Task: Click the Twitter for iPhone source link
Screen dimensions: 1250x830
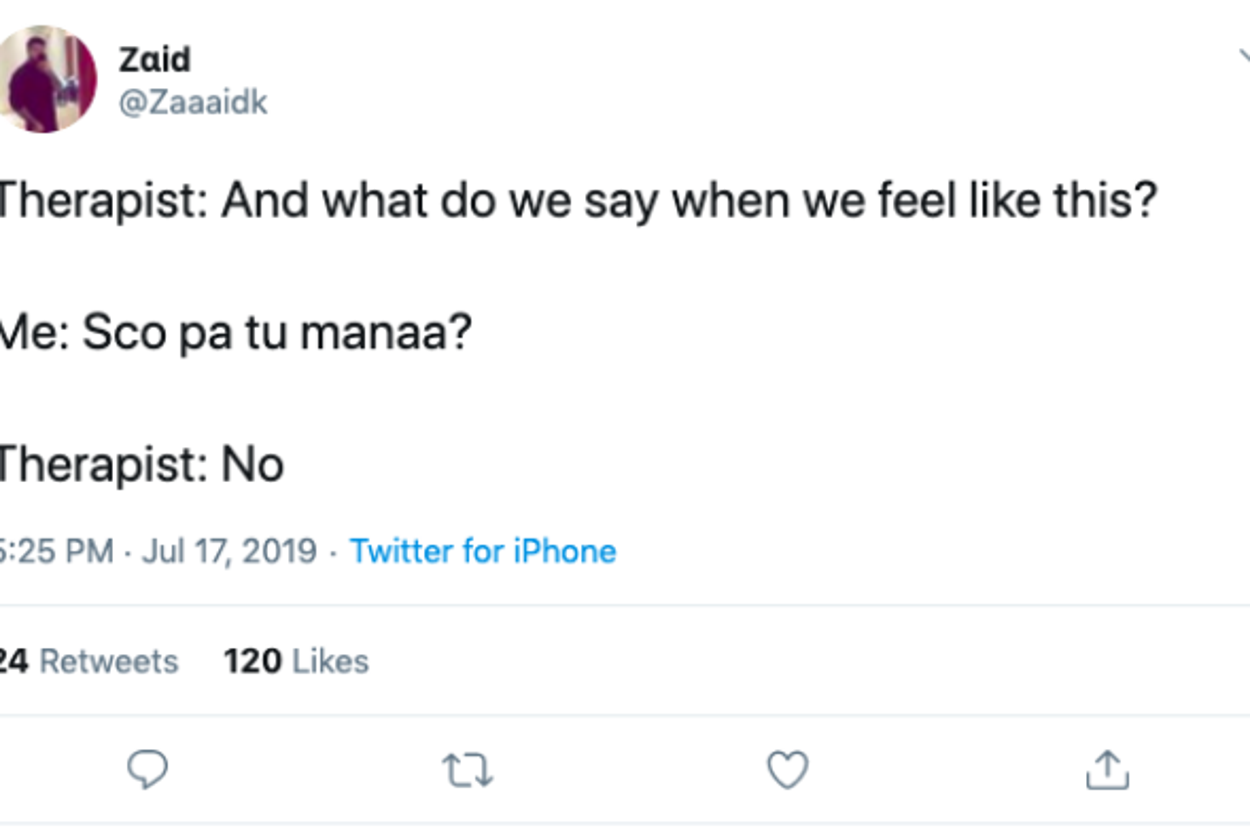Action: coord(483,551)
